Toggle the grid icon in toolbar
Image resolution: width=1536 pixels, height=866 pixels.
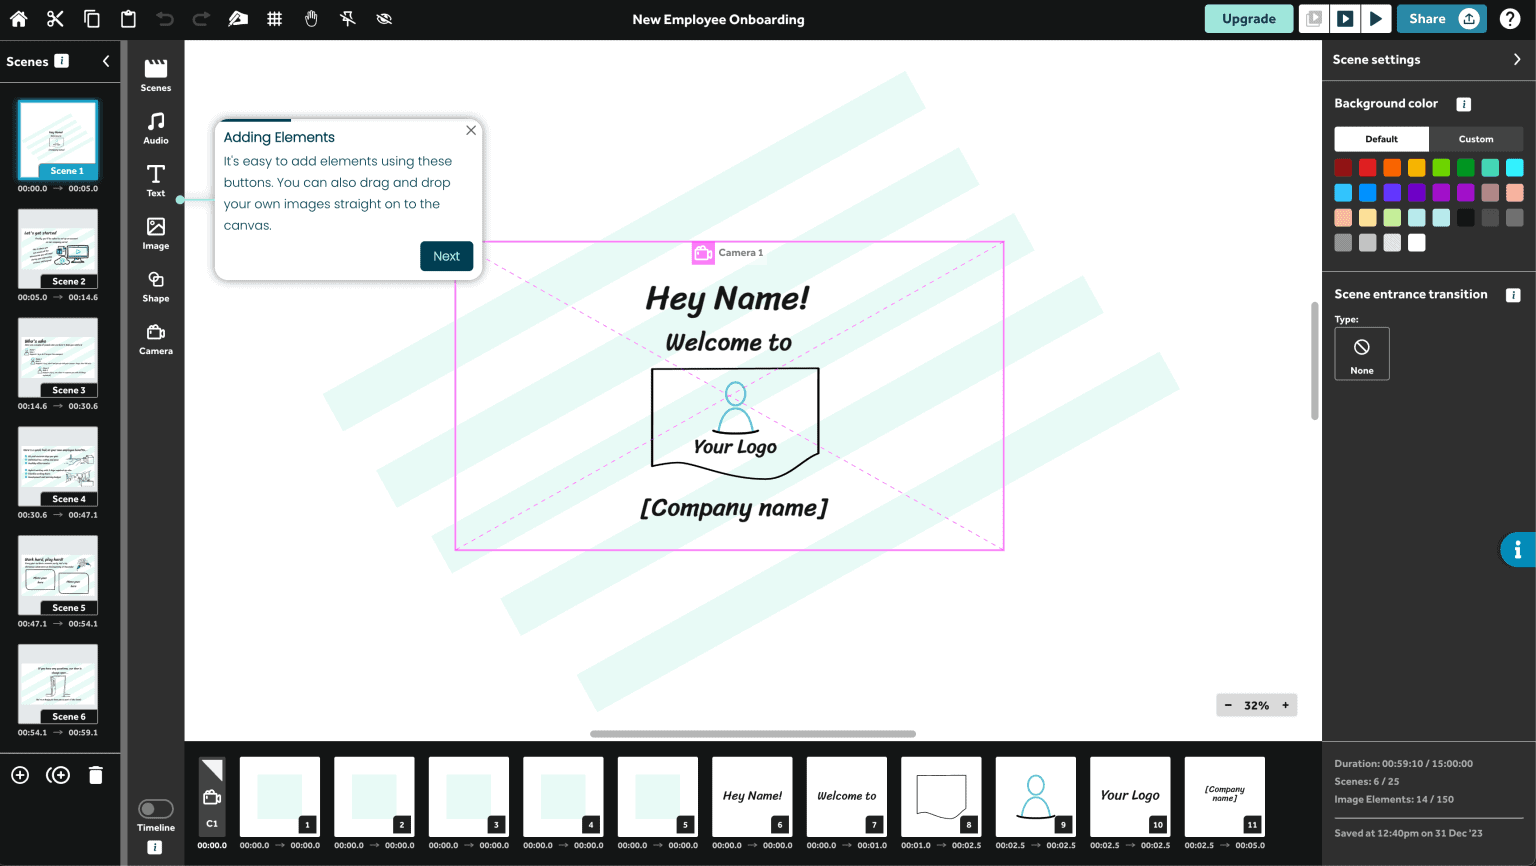click(x=274, y=19)
